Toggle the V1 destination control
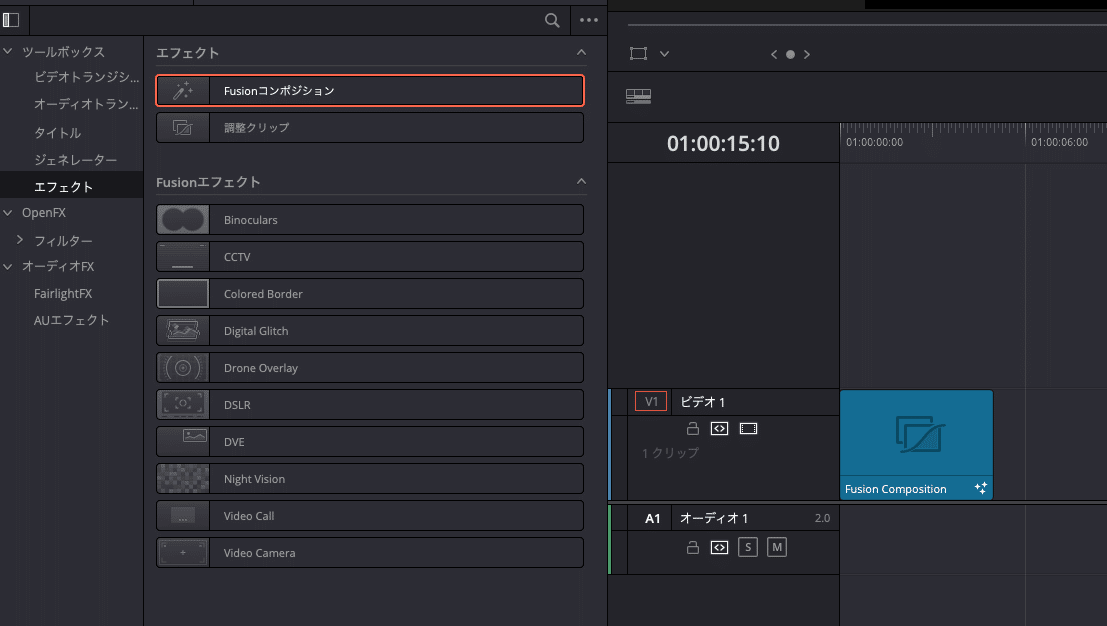 click(651, 402)
